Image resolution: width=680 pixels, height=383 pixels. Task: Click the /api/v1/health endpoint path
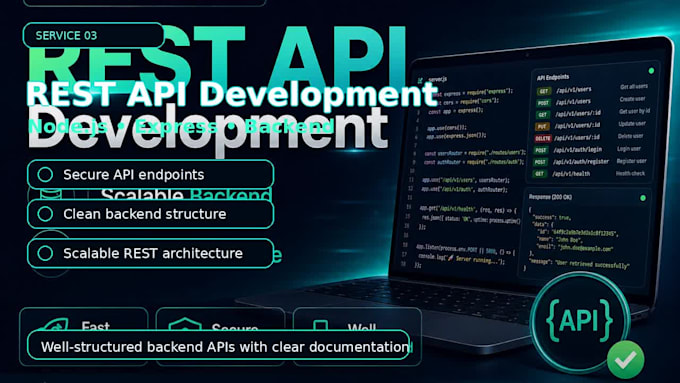(x=571, y=173)
